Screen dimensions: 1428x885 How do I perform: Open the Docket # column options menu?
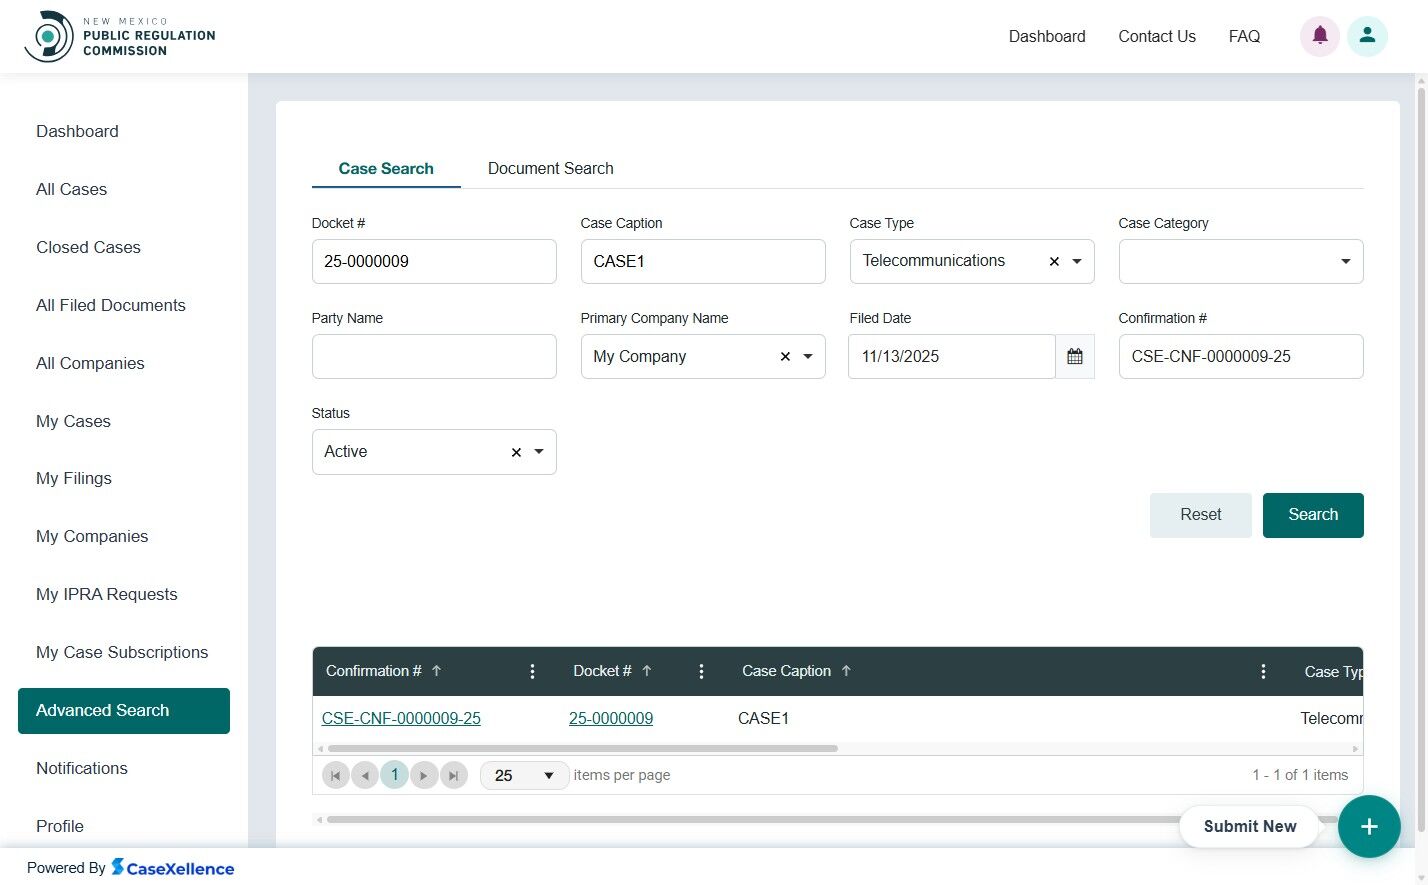point(701,671)
